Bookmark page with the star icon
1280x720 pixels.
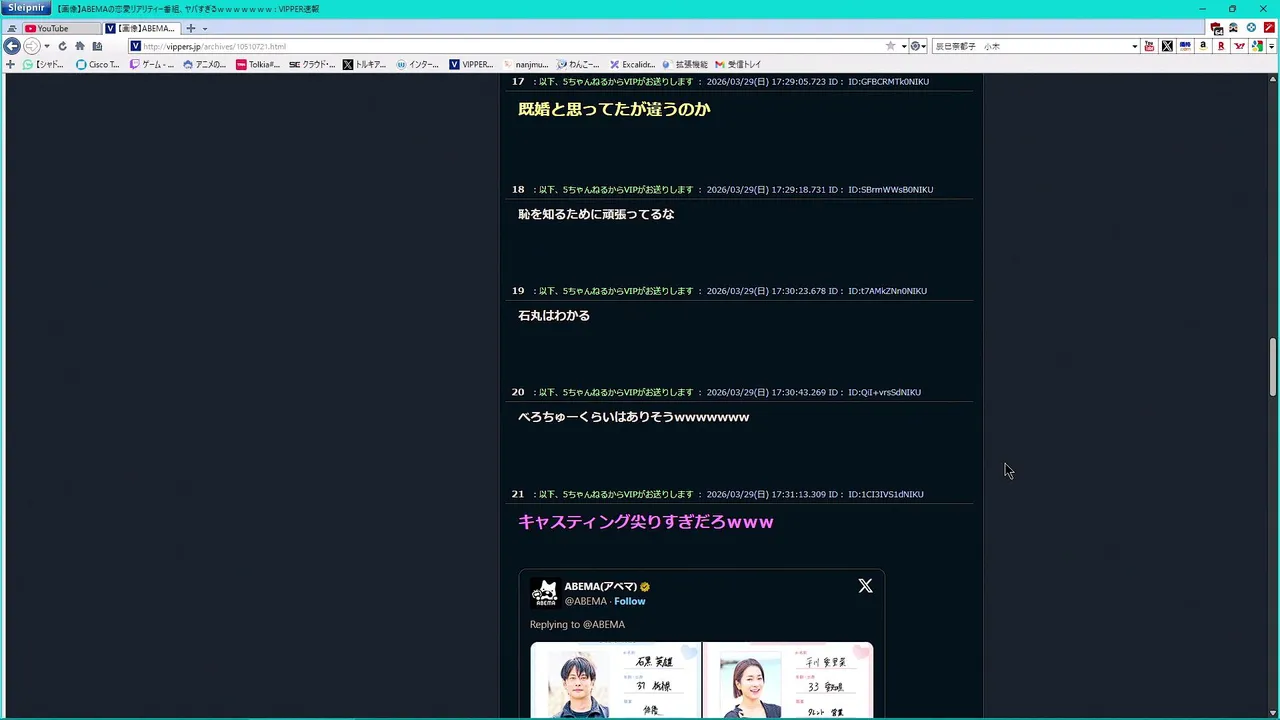coord(890,46)
